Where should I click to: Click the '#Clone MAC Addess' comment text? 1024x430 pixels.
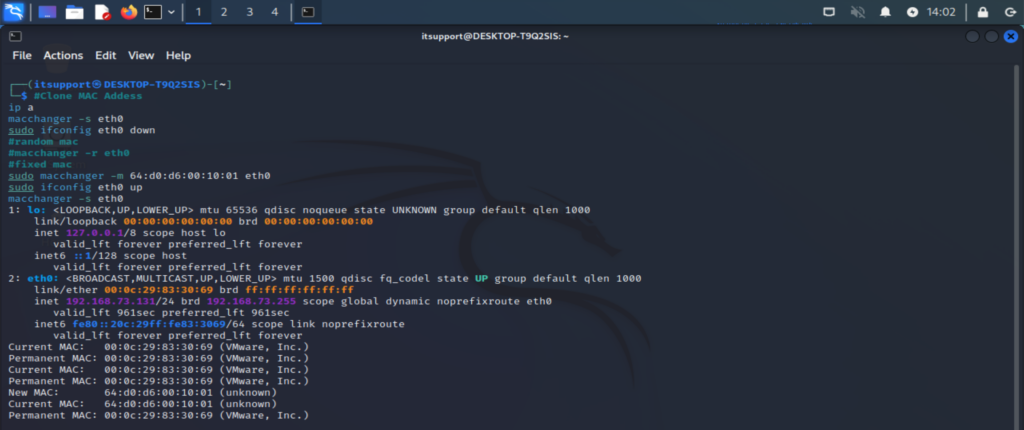pos(88,96)
